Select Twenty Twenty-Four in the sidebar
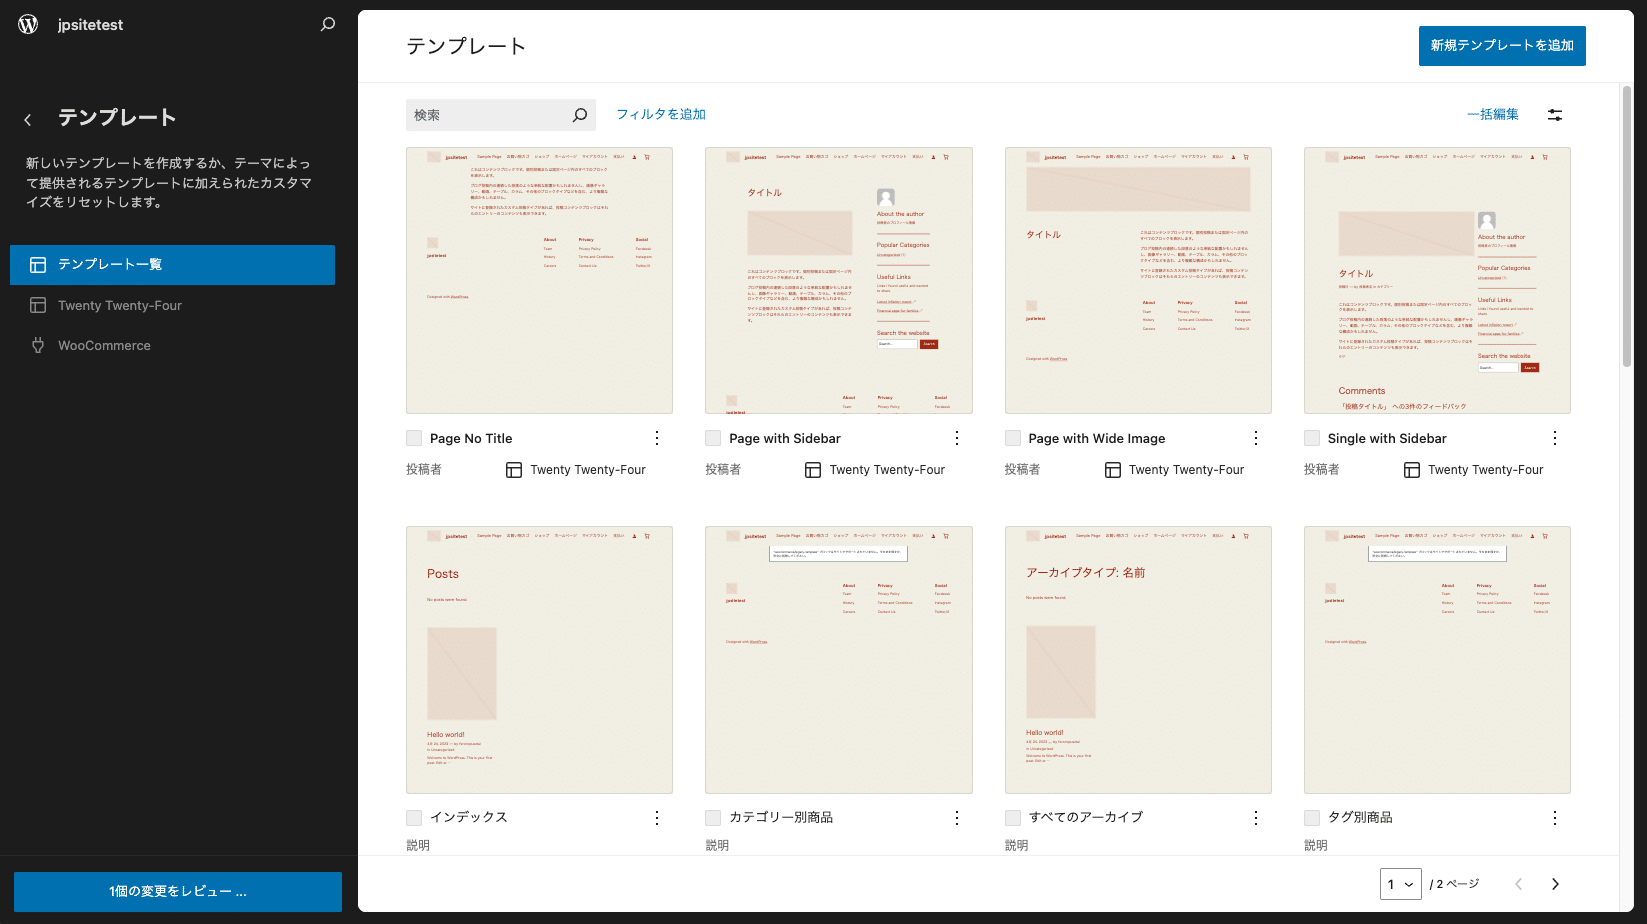 [119, 305]
